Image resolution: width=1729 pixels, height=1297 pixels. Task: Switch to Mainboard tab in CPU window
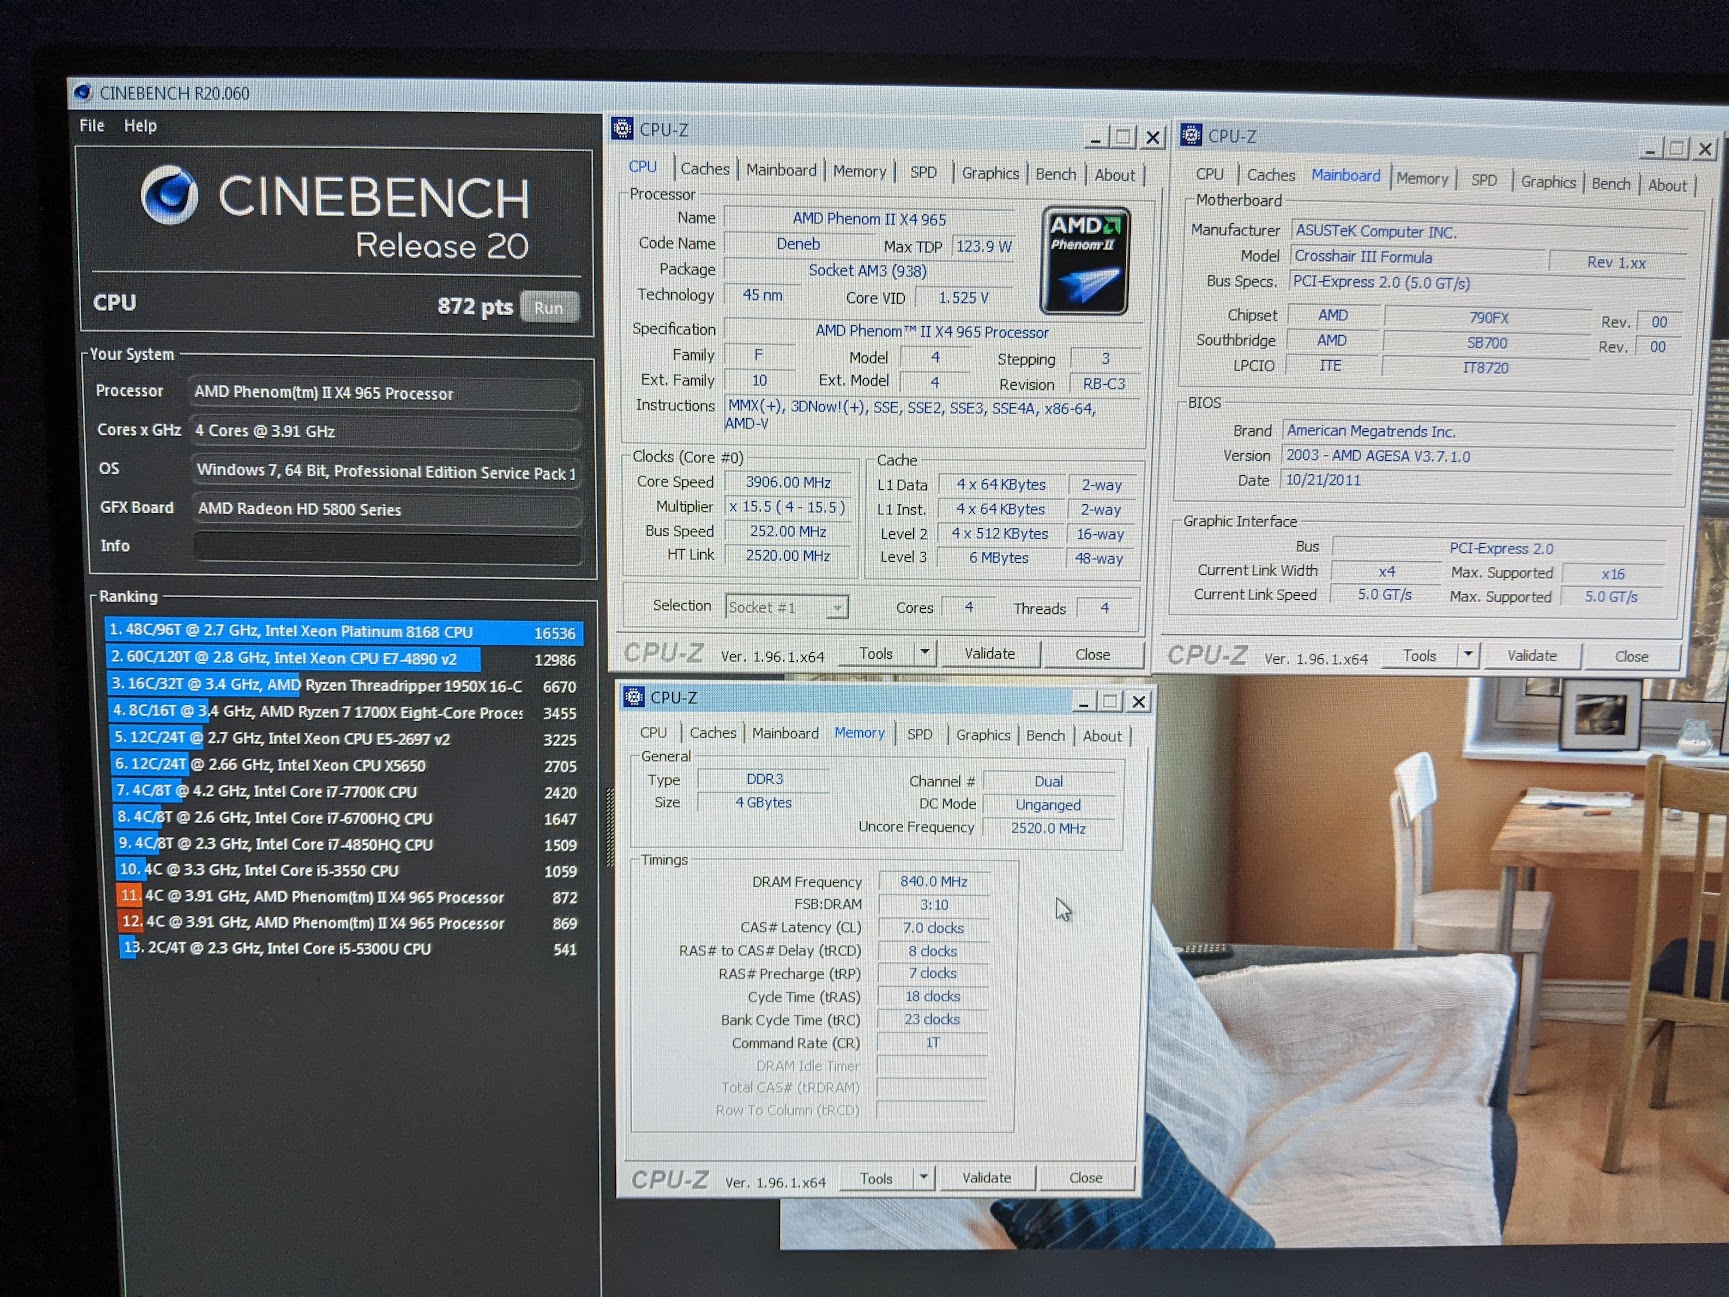click(x=781, y=170)
